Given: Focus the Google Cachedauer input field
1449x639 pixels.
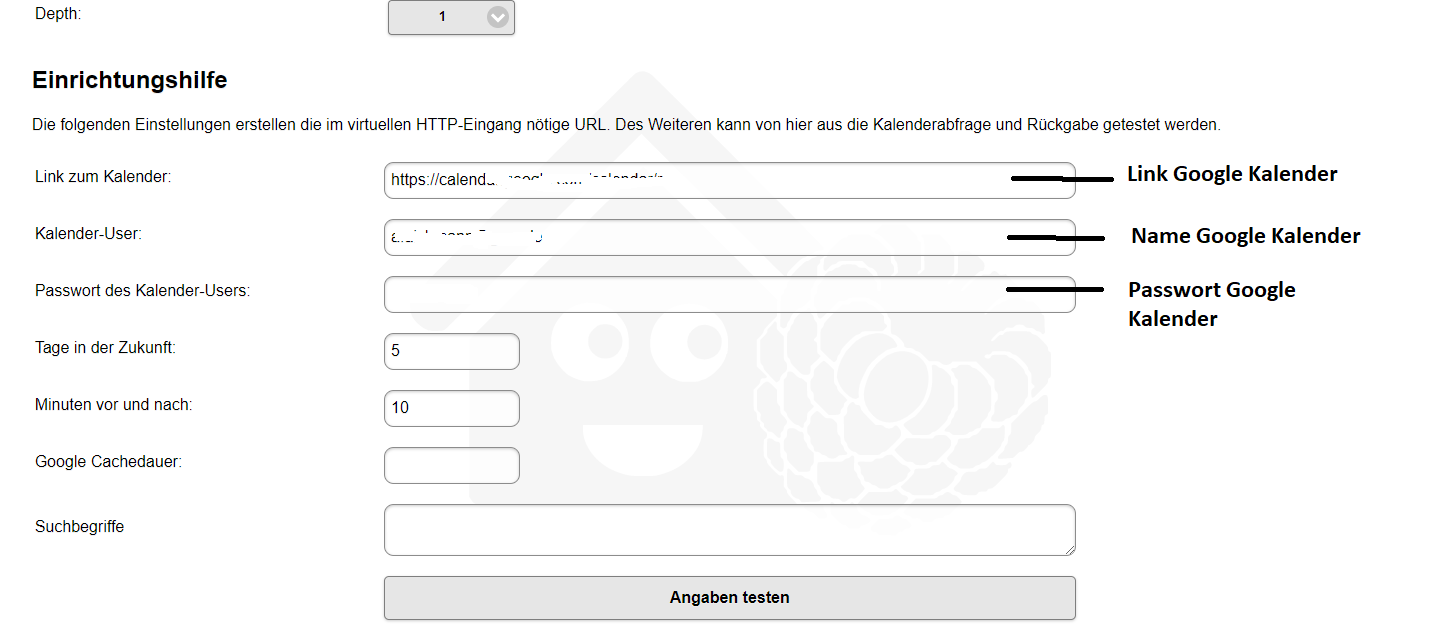Looking at the screenshot, I should [452, 465].
